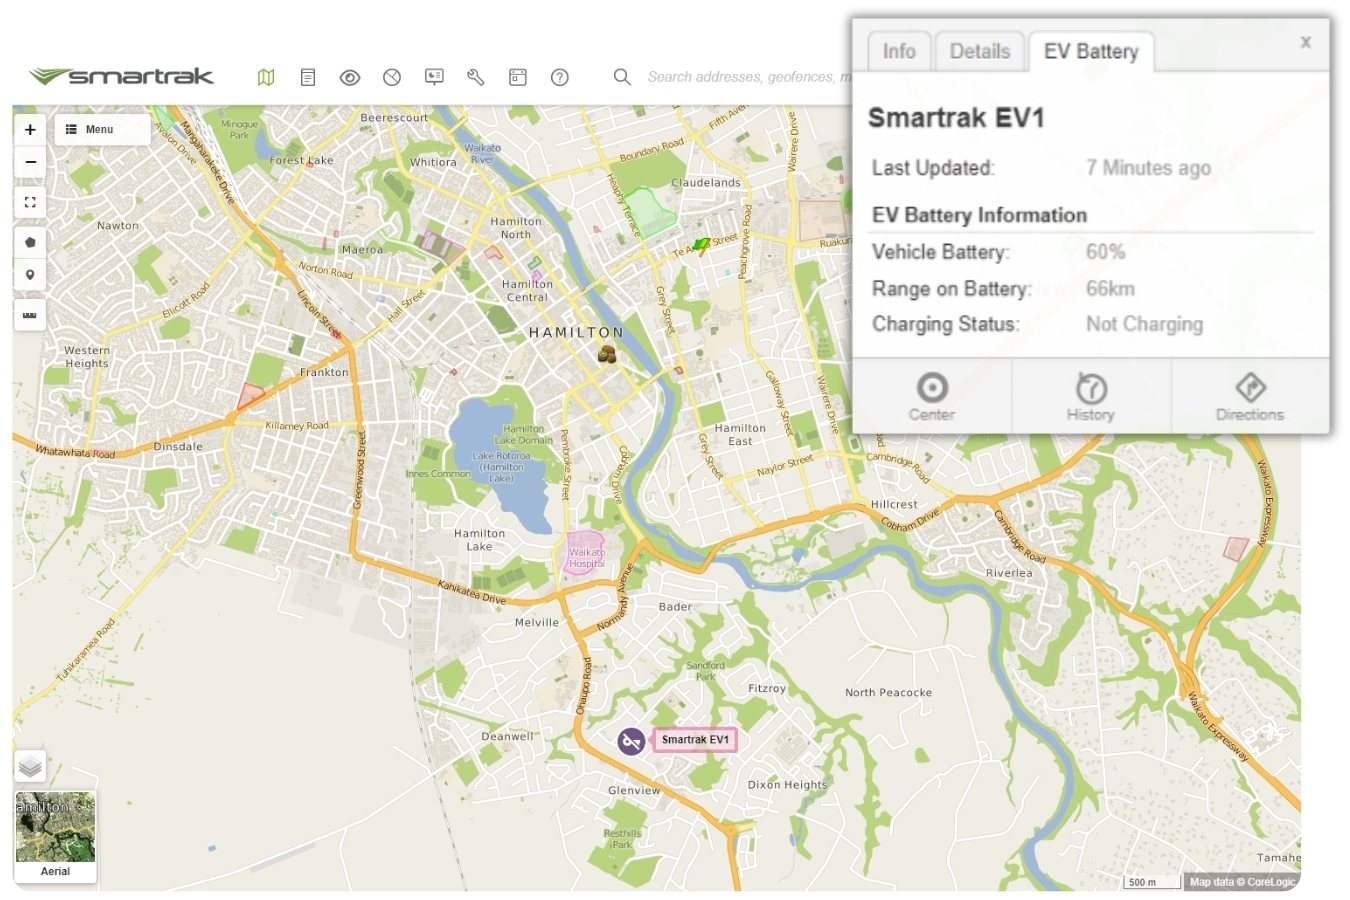The image size is (1350, 900).
Task: Click the Smartrak EV1 map label
Action: point(695,740)
